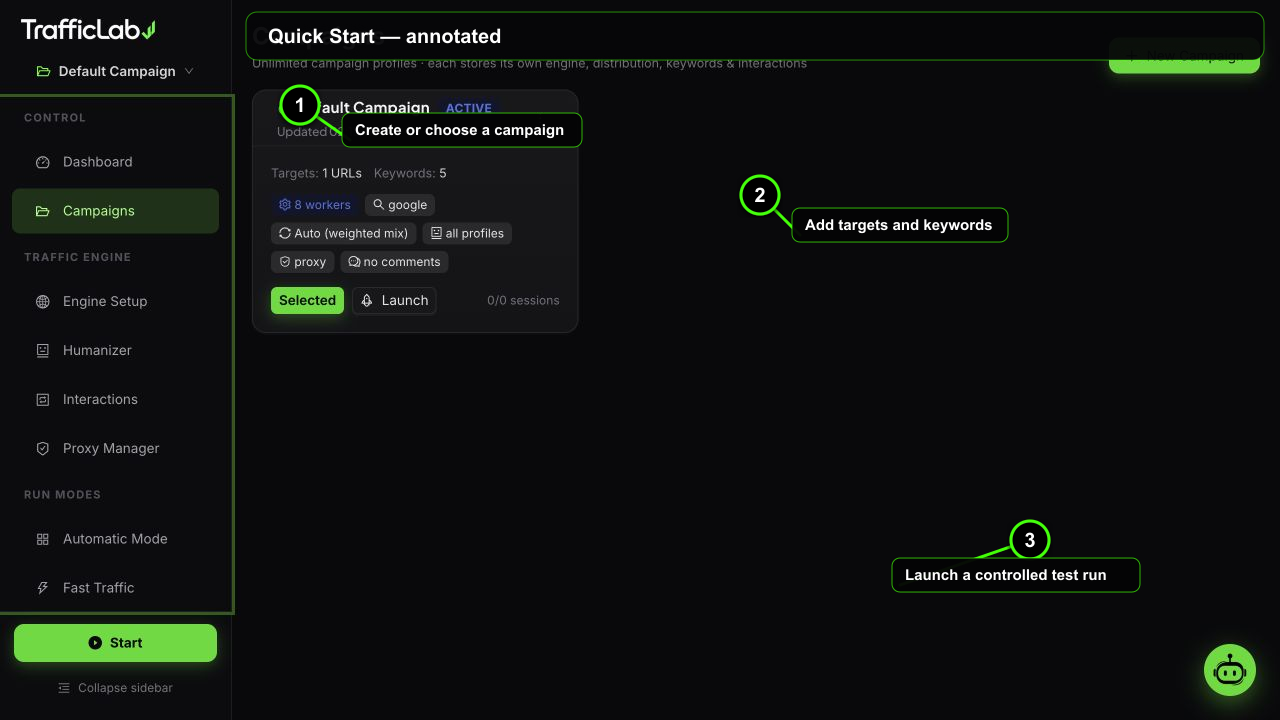
Task: Select the Campaigns folder icon
Action: (x=42, y=211)
